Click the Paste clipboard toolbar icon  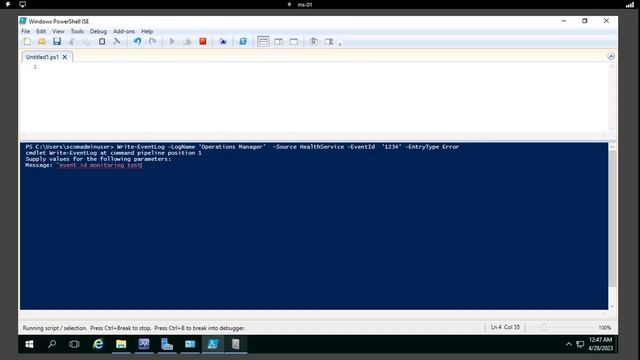(x=102, y=42)
